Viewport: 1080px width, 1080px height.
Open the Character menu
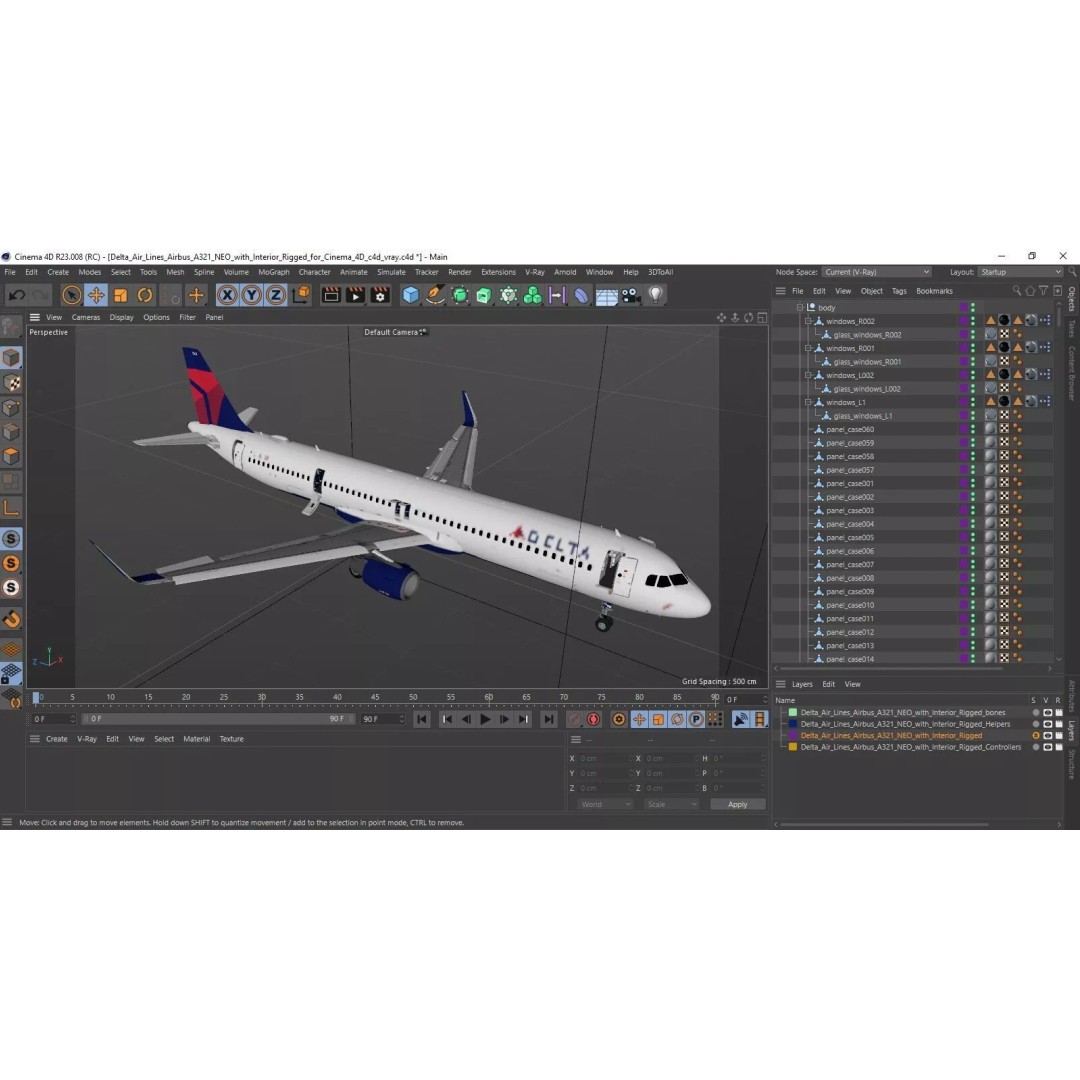[314, 272]
